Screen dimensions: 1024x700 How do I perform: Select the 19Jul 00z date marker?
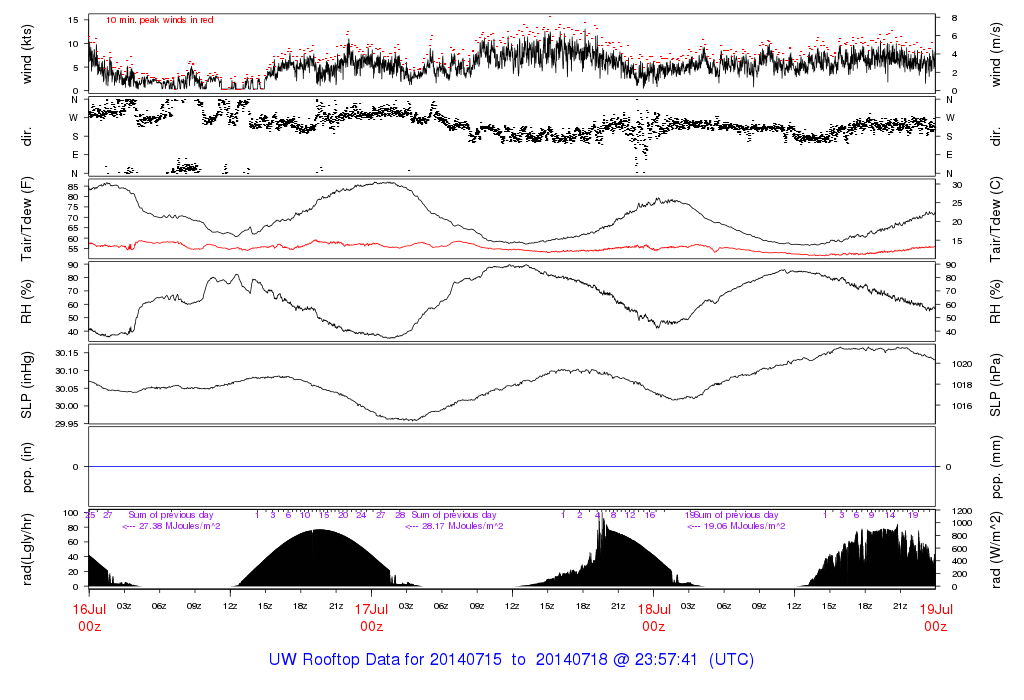click(935, 616)
